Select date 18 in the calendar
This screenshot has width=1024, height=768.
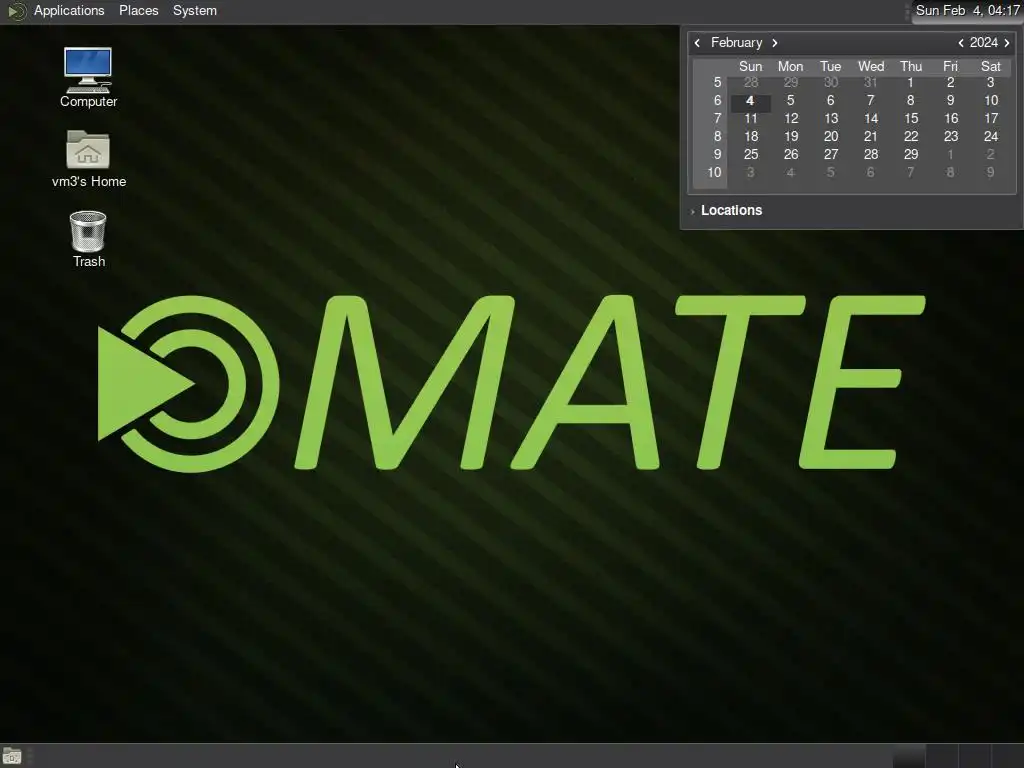pos(750,136)
